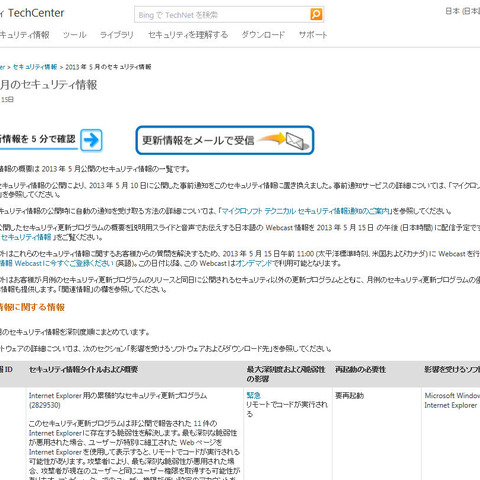480x480 pixels.
Task: Click the 情報を 5 分で確認 link text
Action: (x=38, y=139)
